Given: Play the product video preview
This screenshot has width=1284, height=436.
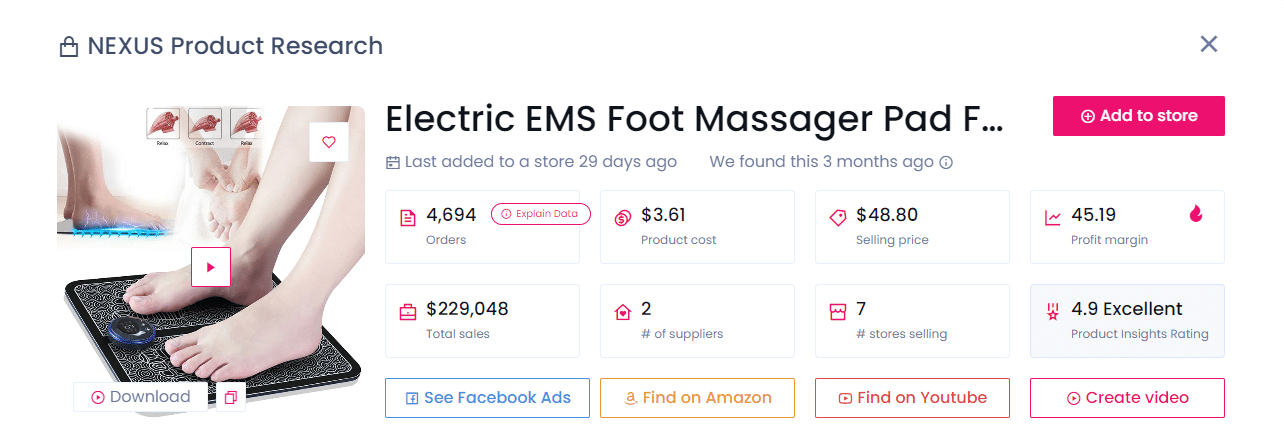Looking at the screenshot, I should [x=211, y=267].
